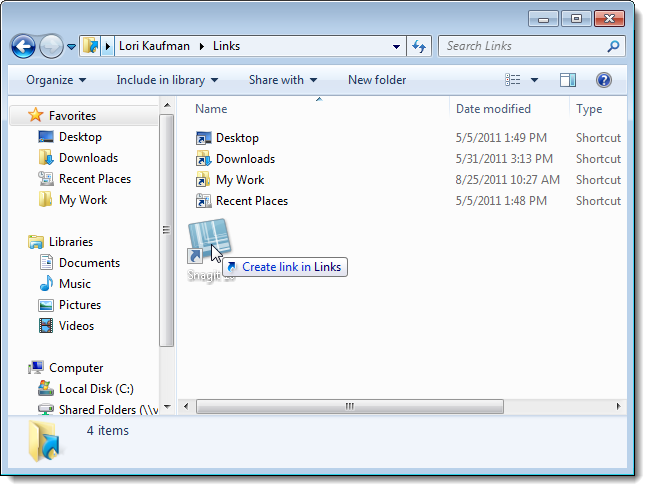Expand the root breadcrumb arrow before Lori Kaufman

[107, 46]
